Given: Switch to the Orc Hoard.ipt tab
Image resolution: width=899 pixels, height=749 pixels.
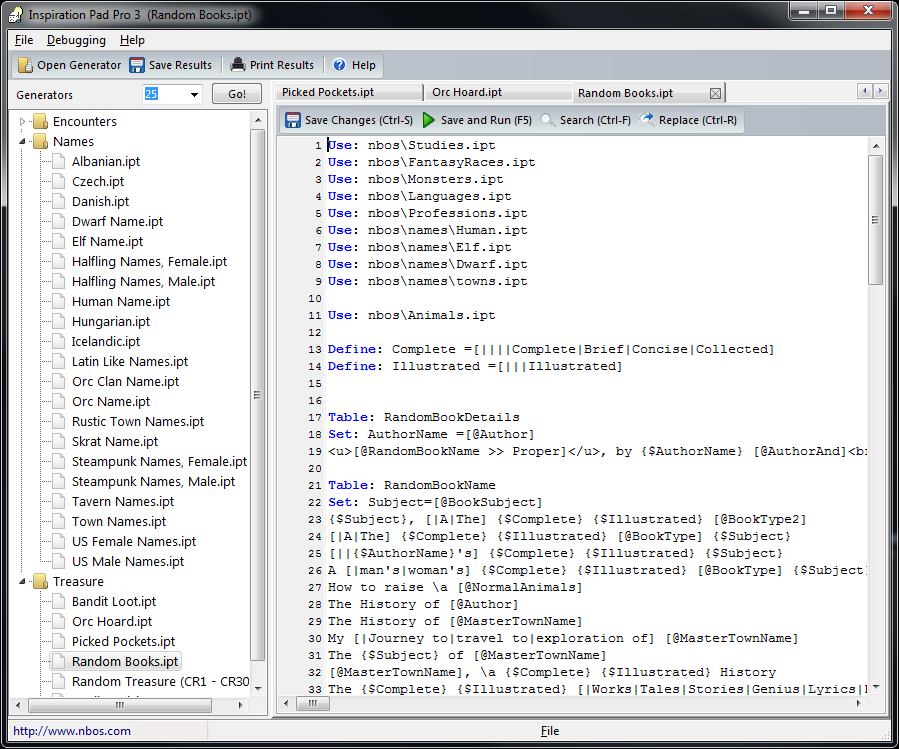Looking at the screenshot, I should tap(498, 92).
